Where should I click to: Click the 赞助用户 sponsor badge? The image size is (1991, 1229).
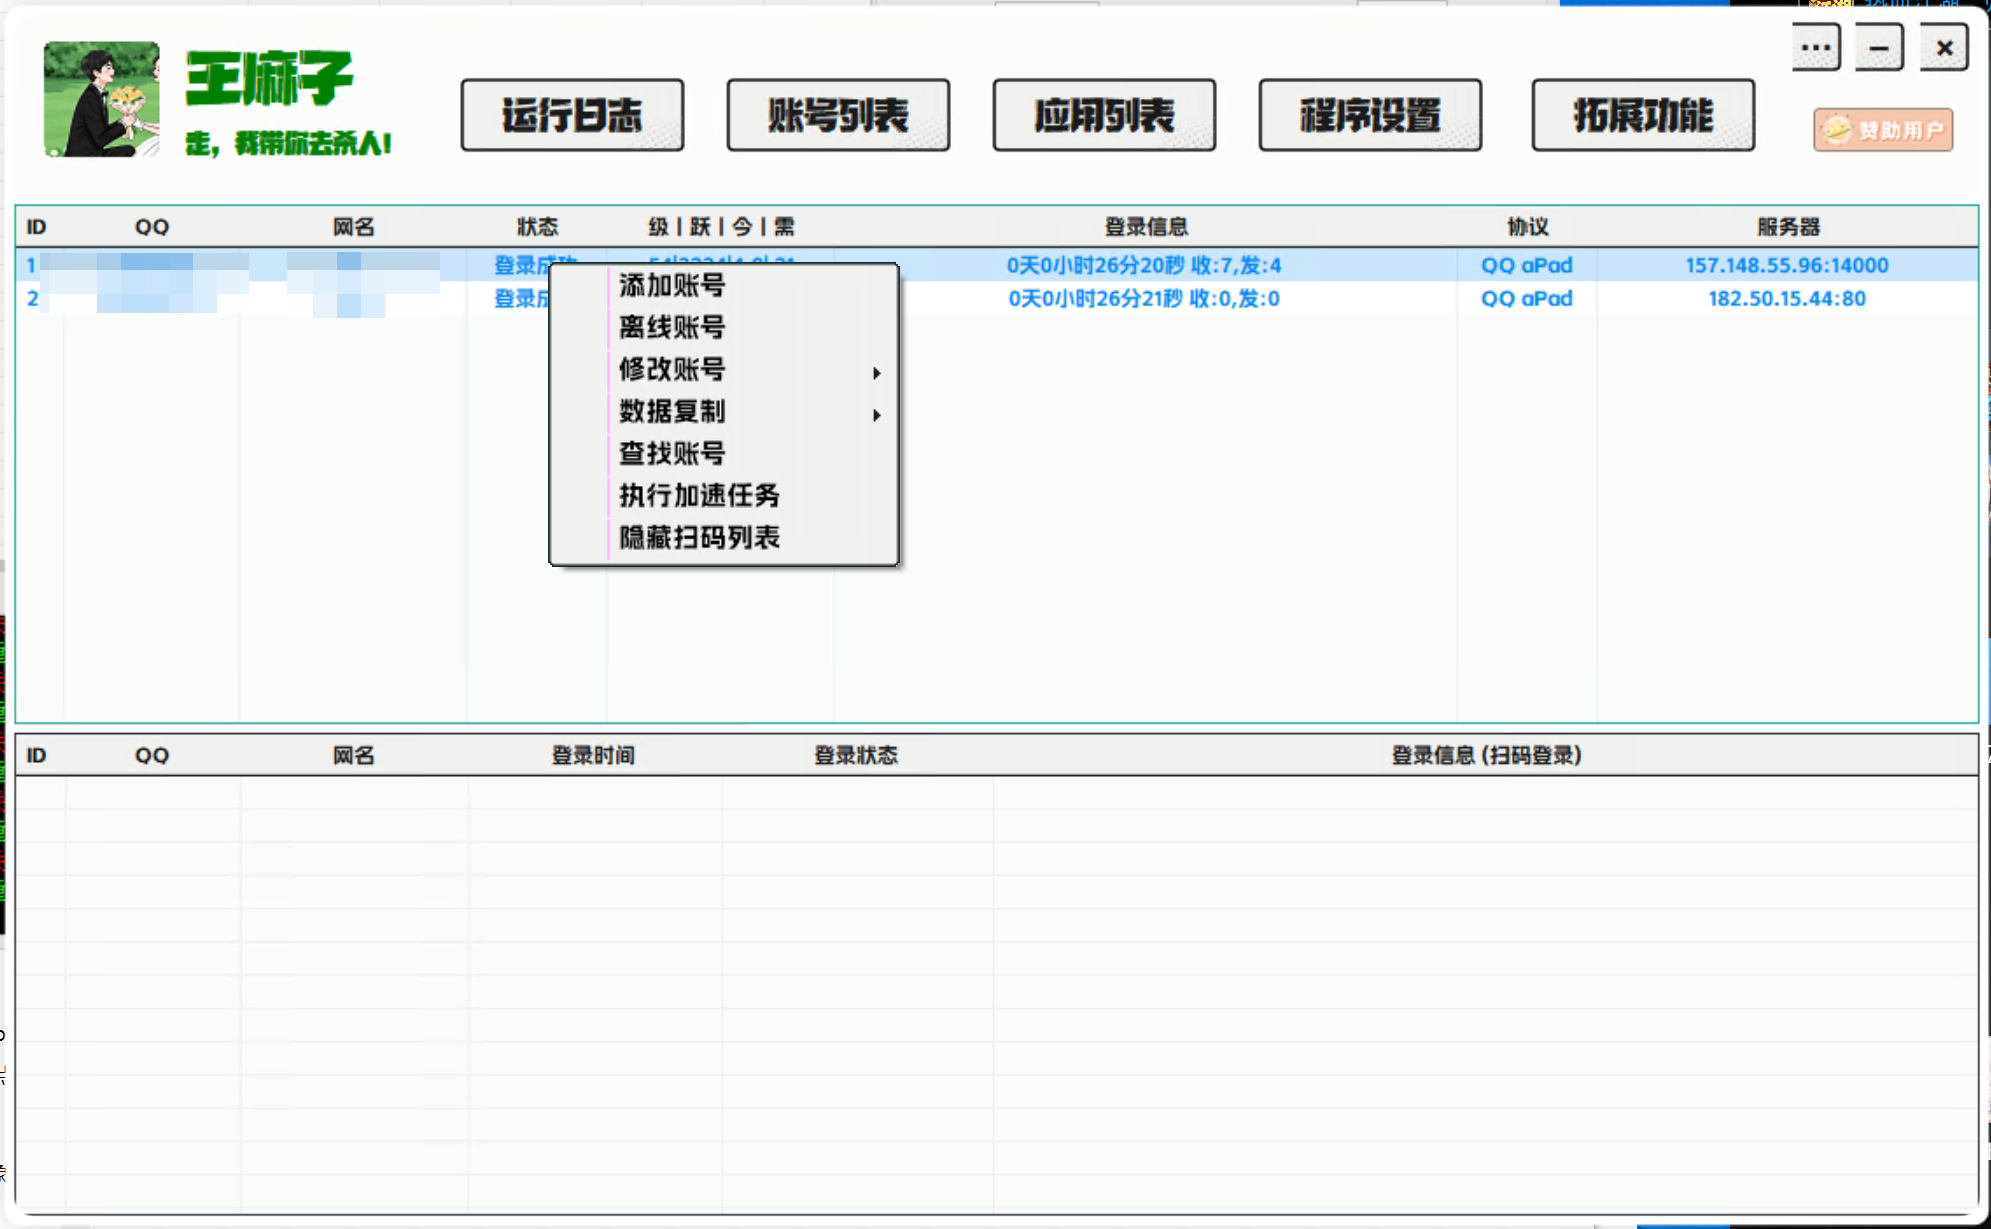[x=1882, y=130]
